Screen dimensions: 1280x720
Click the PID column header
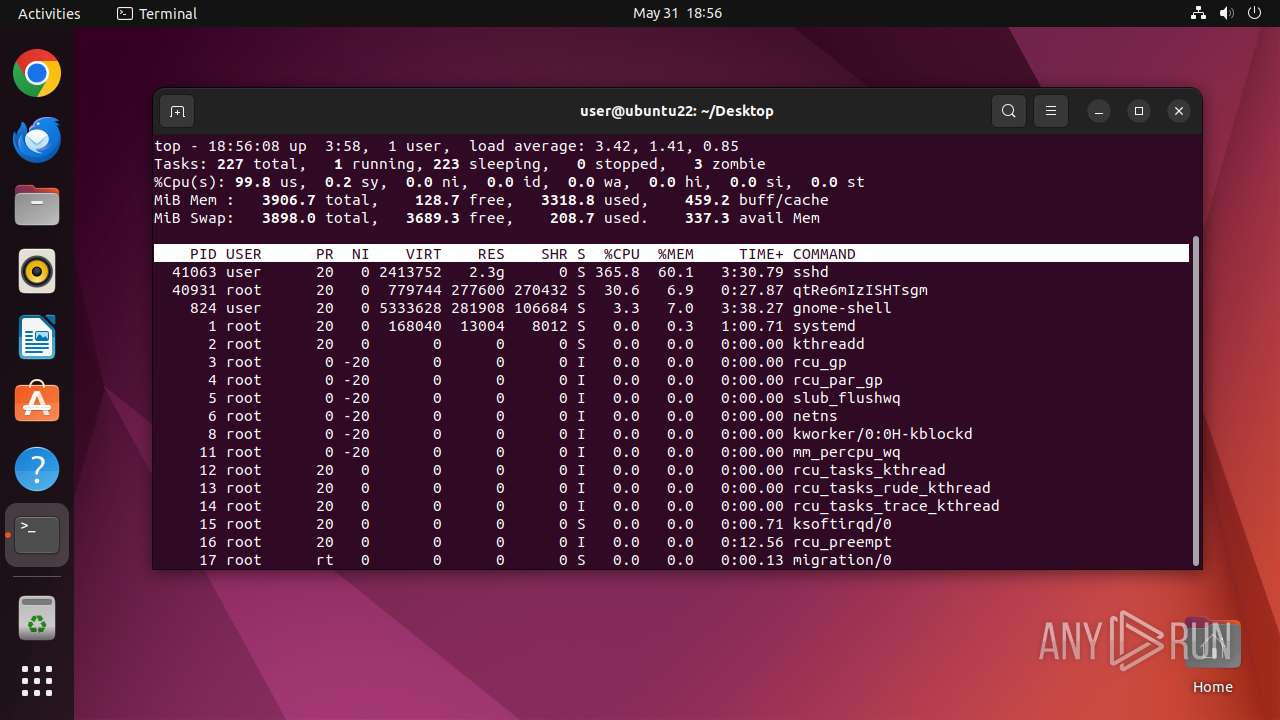pyautogui.click(x=203, y=254)
